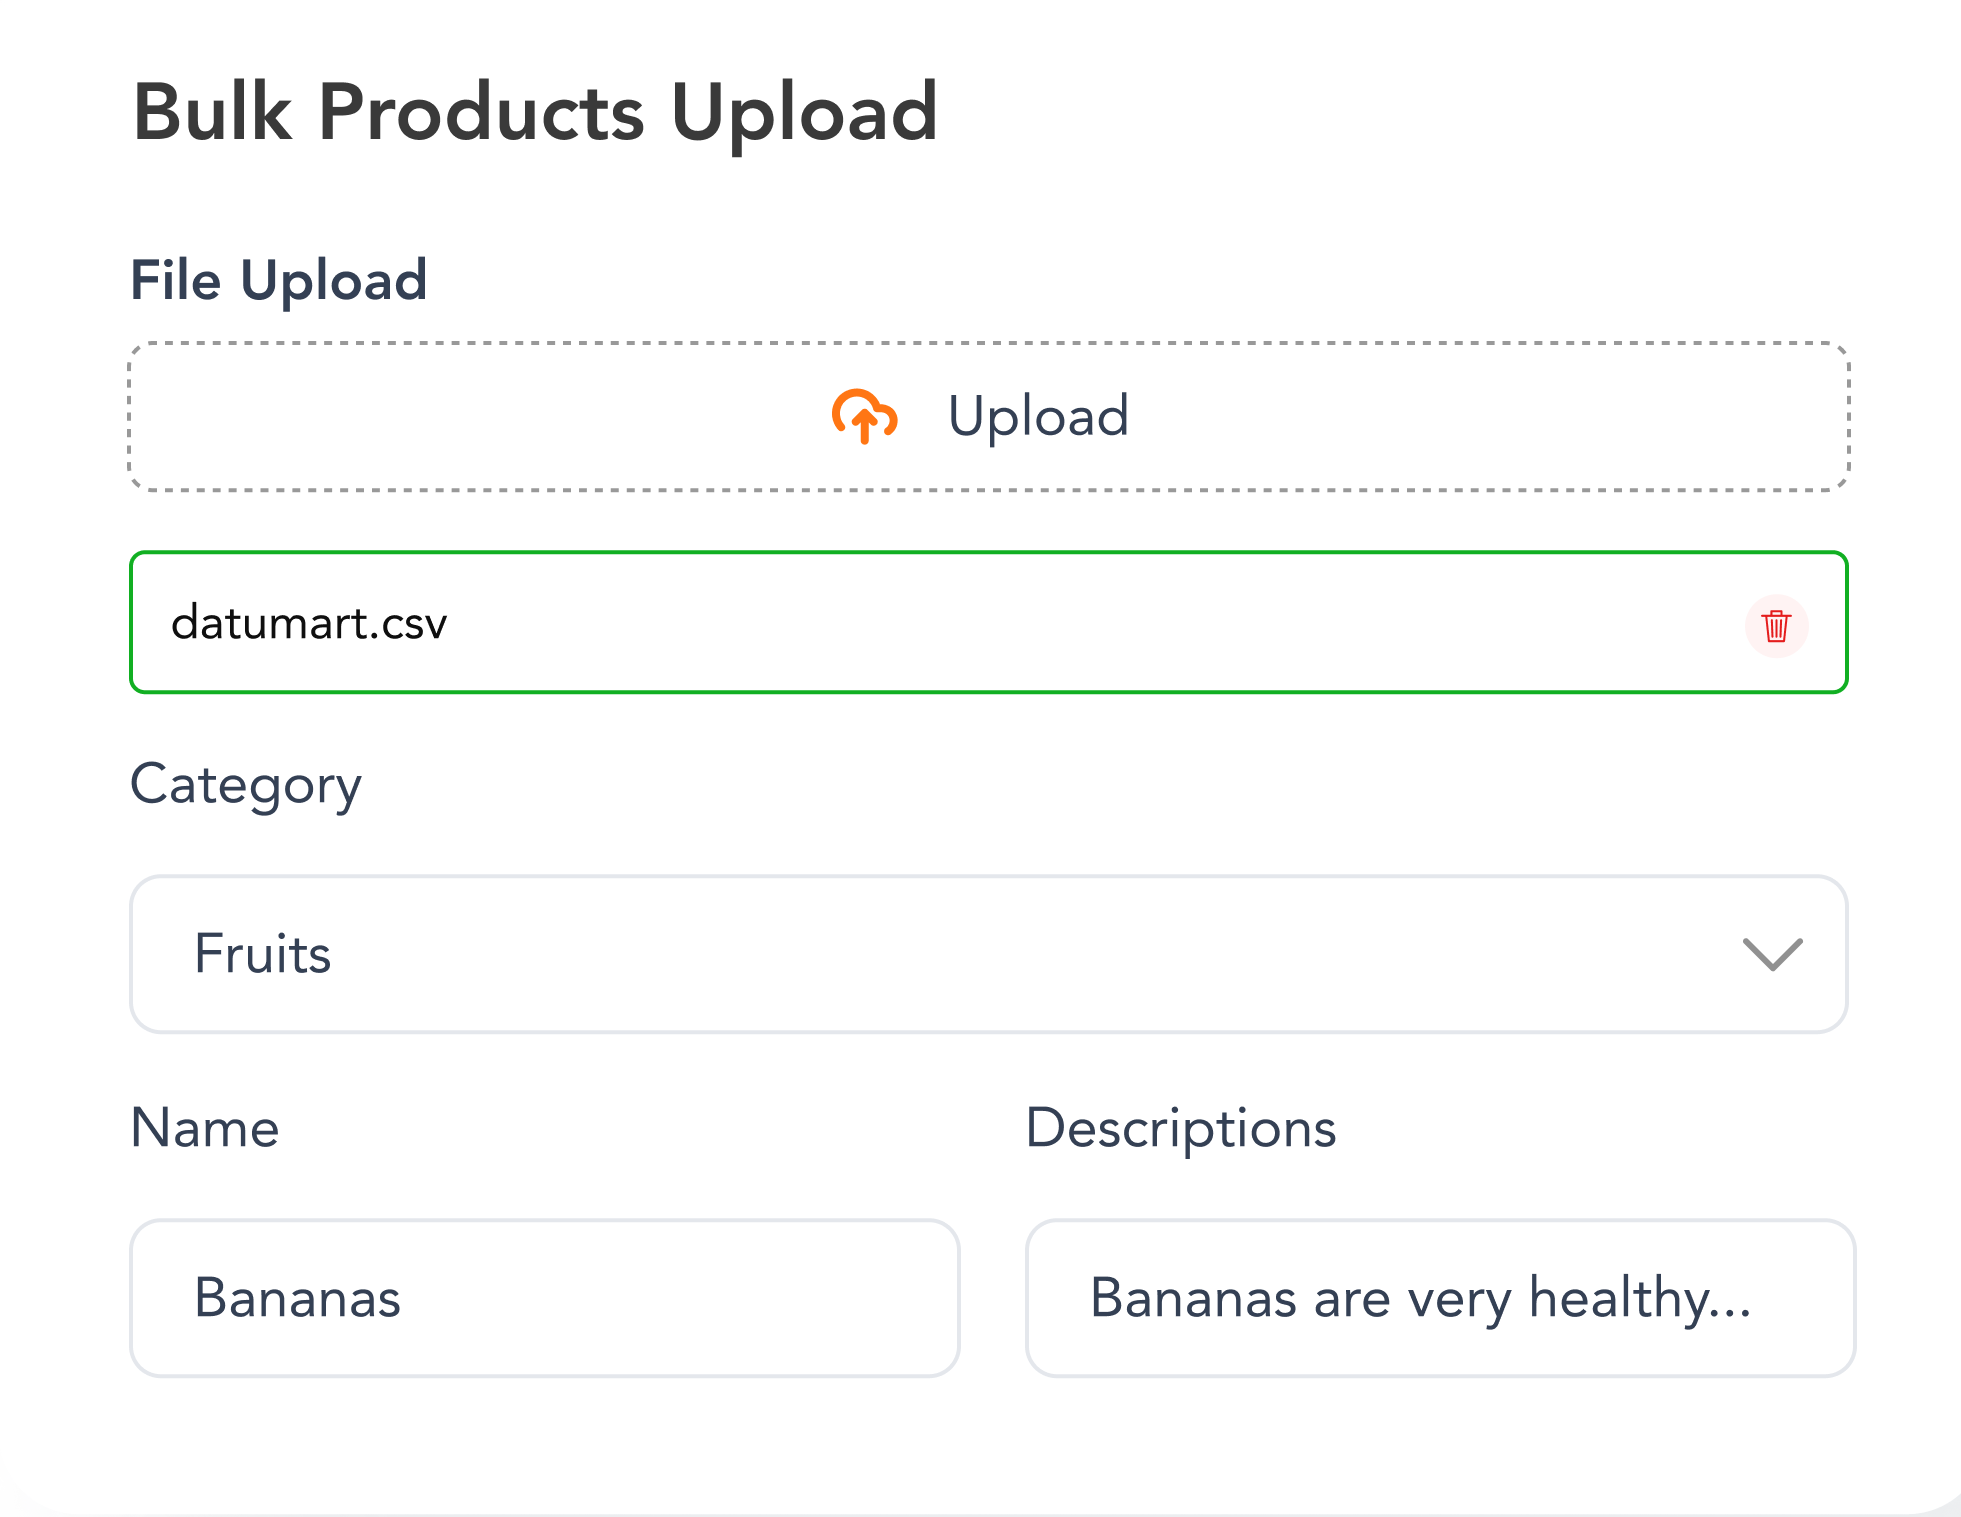Click the Category label
The width and height of the screenshot is (1961, 1517).
[245, 785]
